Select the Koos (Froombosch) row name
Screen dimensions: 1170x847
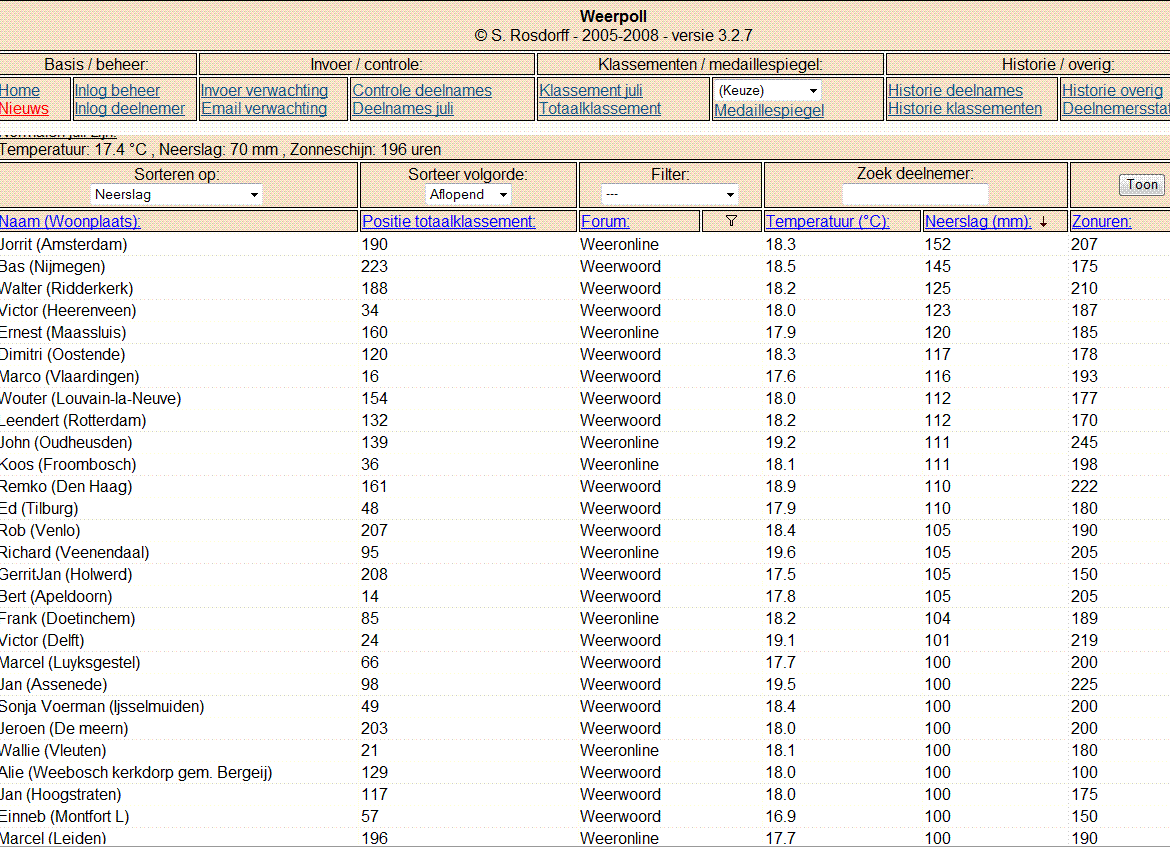point(68,464)
